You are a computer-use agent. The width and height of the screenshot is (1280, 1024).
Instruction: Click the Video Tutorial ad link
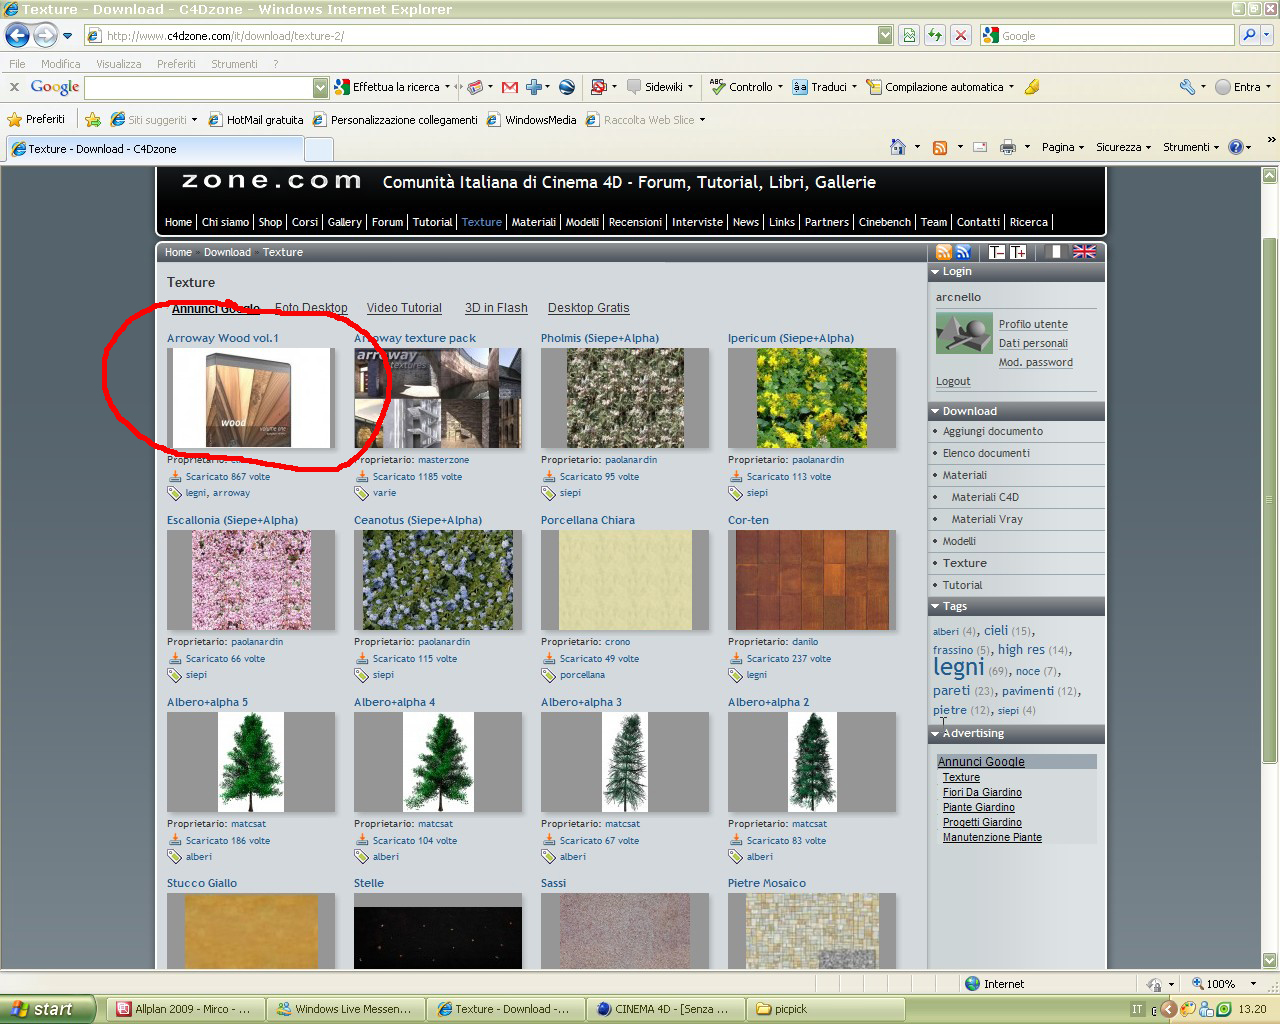click(x=404, y=308)
